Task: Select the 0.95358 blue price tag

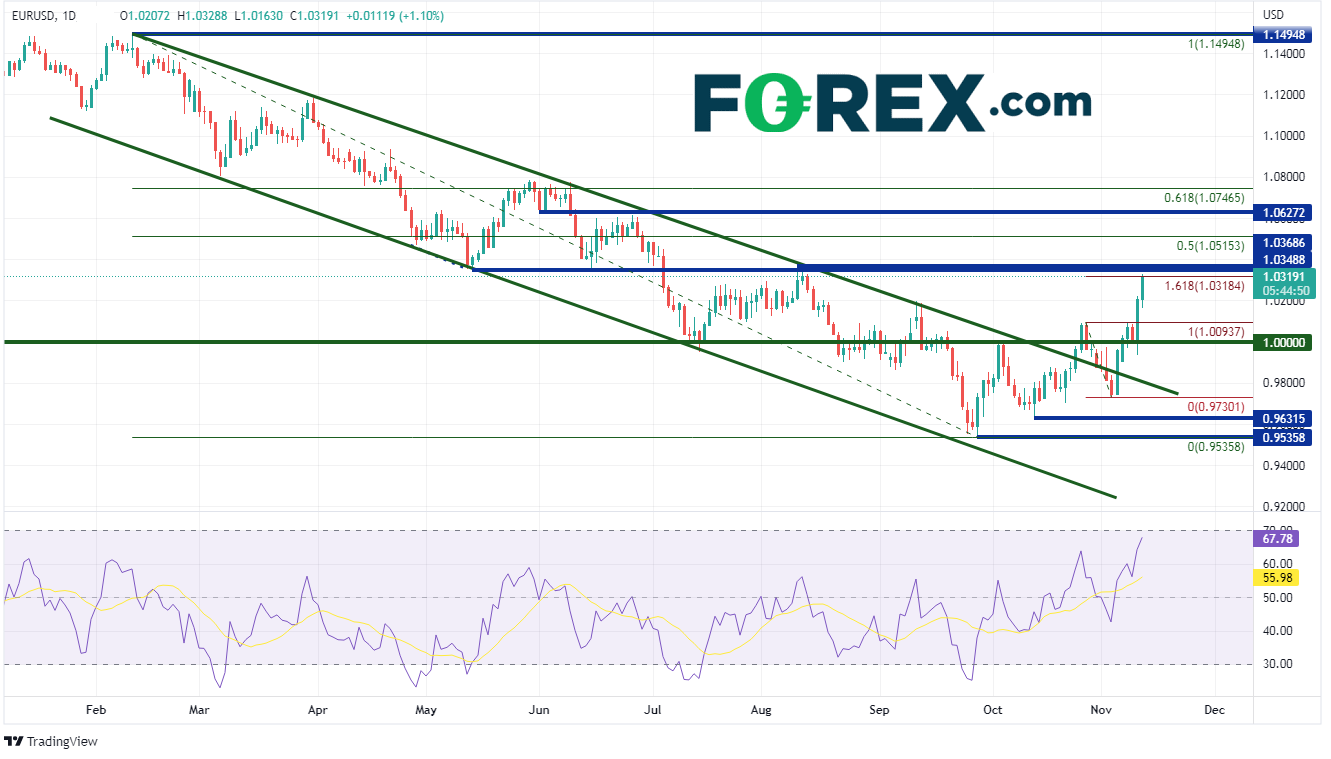Action: click(x=1282, y=438)
